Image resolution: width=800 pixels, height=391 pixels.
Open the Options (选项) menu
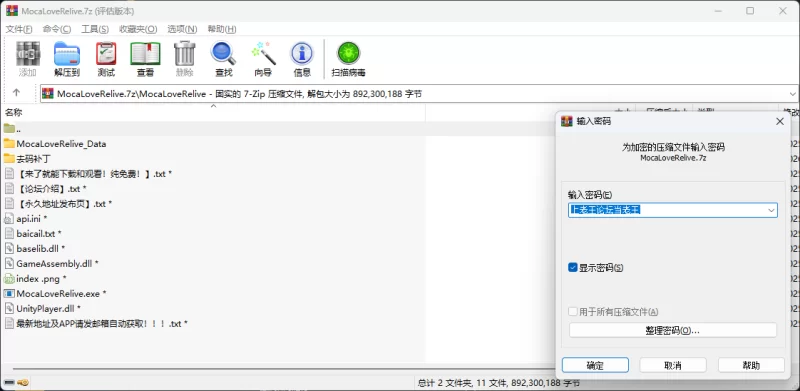(183, 29)
